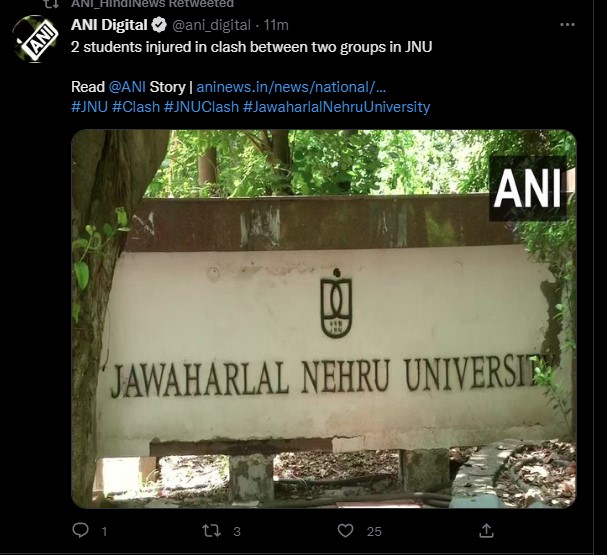Like the tweet with the heart icon
This screenshot has height=555, width=607.
pos(345,530)
